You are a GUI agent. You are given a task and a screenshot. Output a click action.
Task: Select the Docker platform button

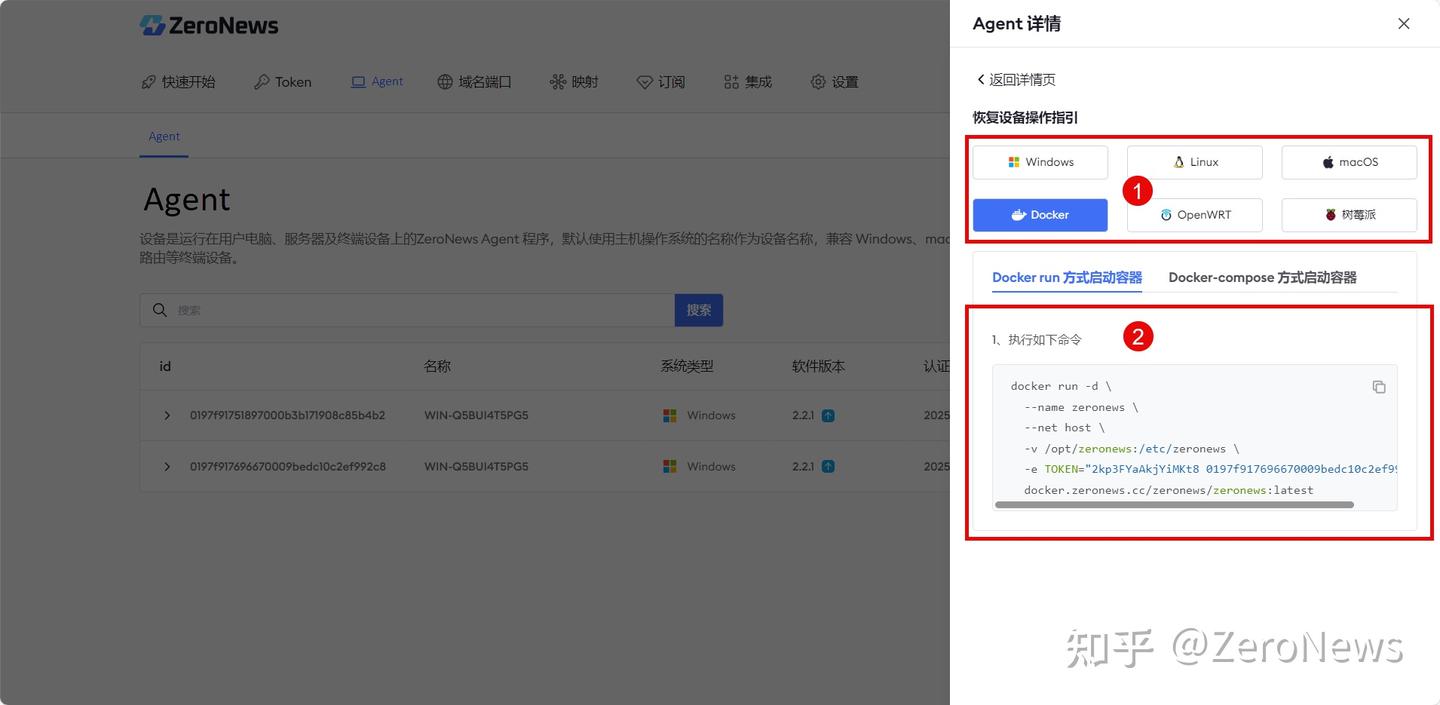click(1040, 215)
